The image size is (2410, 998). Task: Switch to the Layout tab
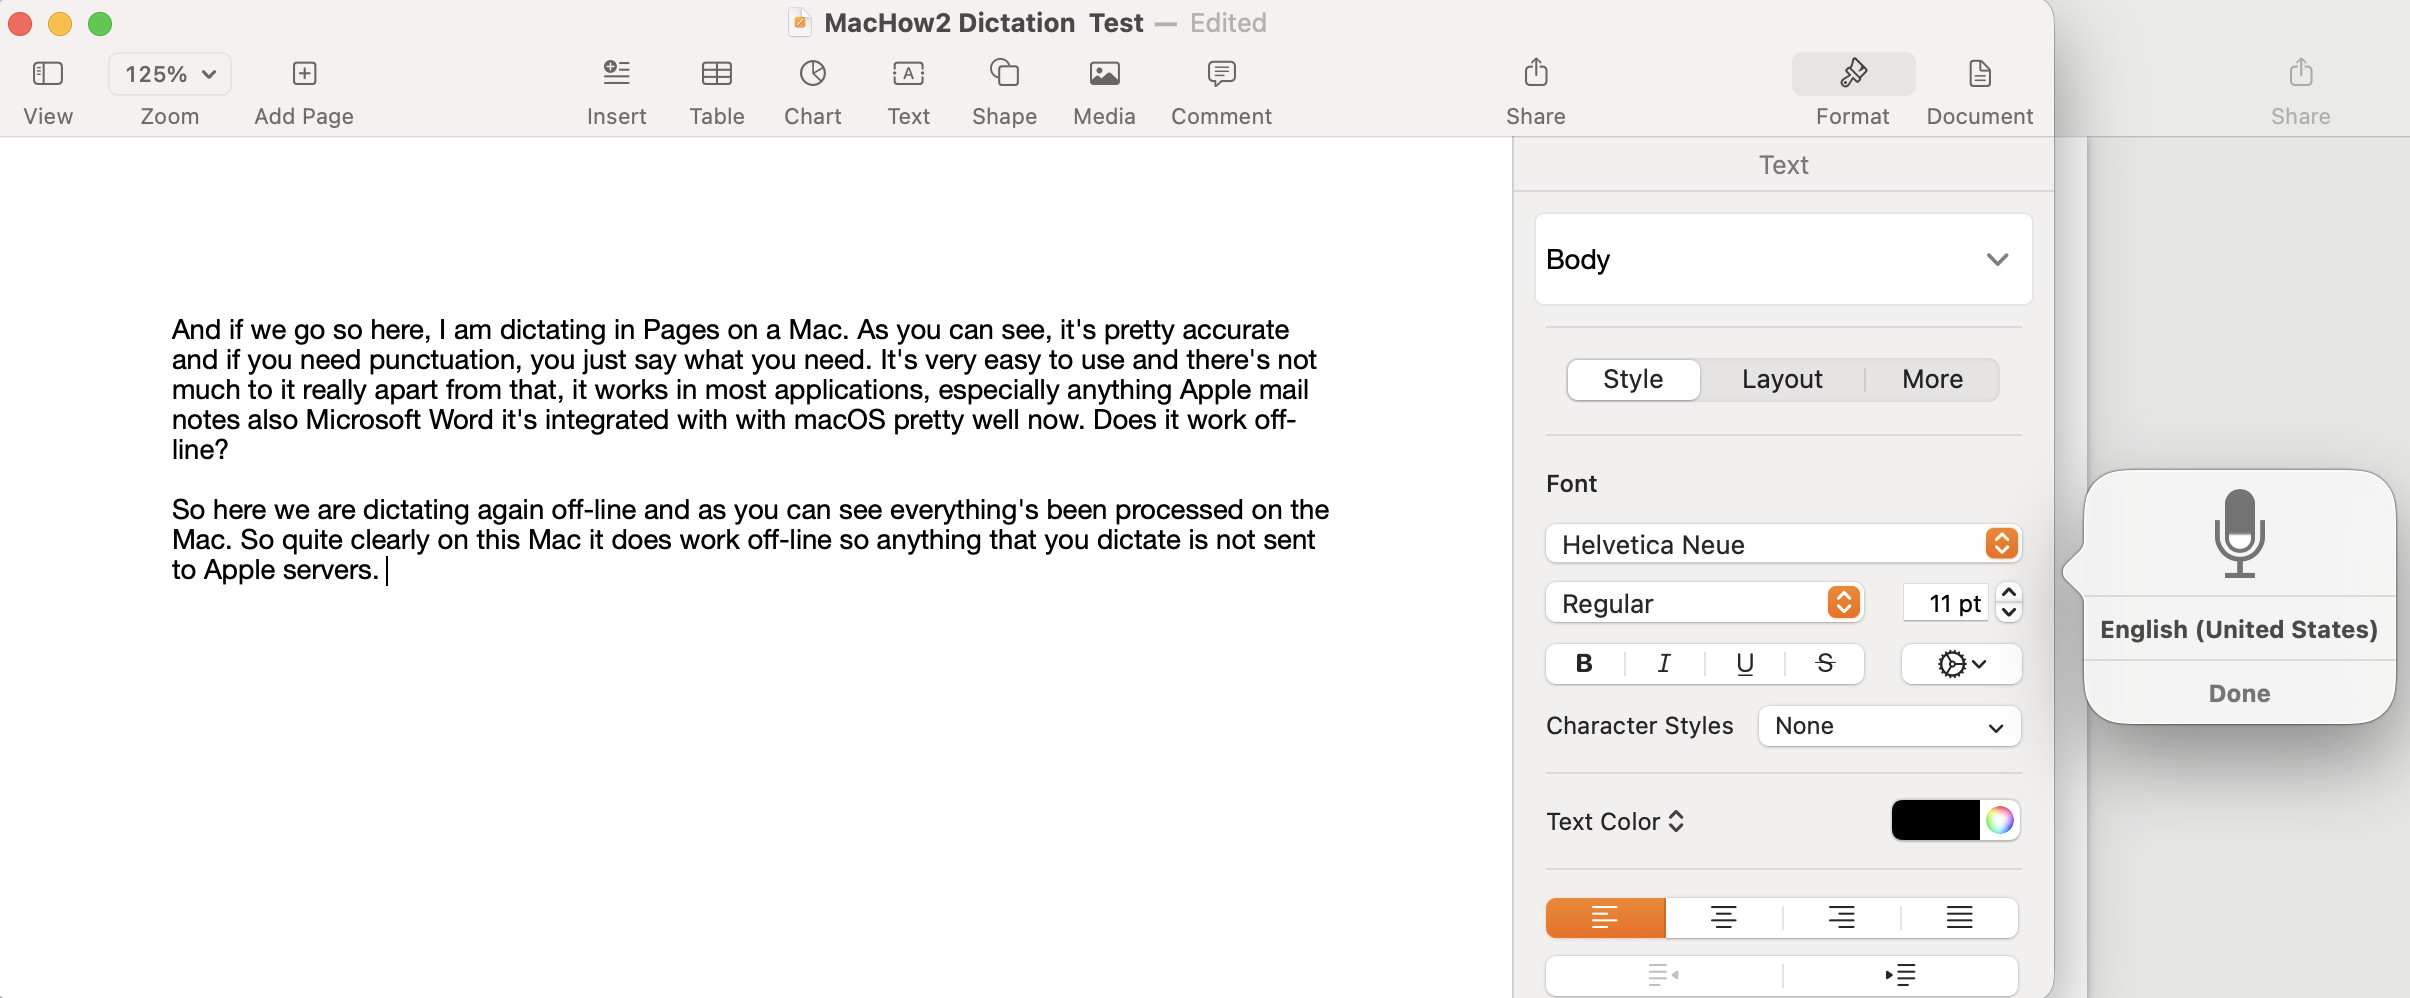tap(1782, 379)
